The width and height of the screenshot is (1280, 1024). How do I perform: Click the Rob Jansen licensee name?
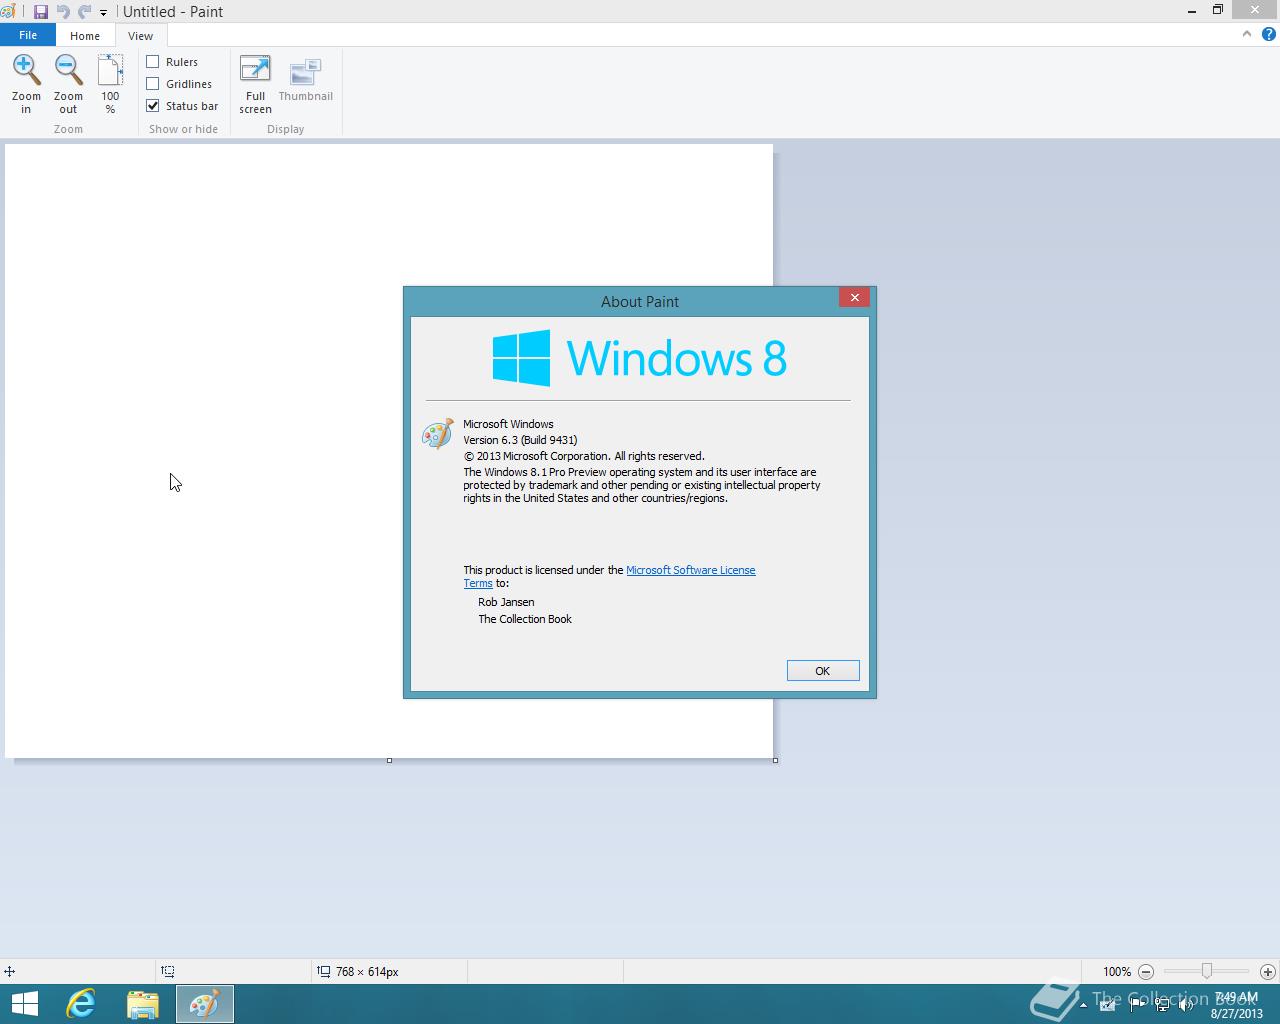[506, 602]
